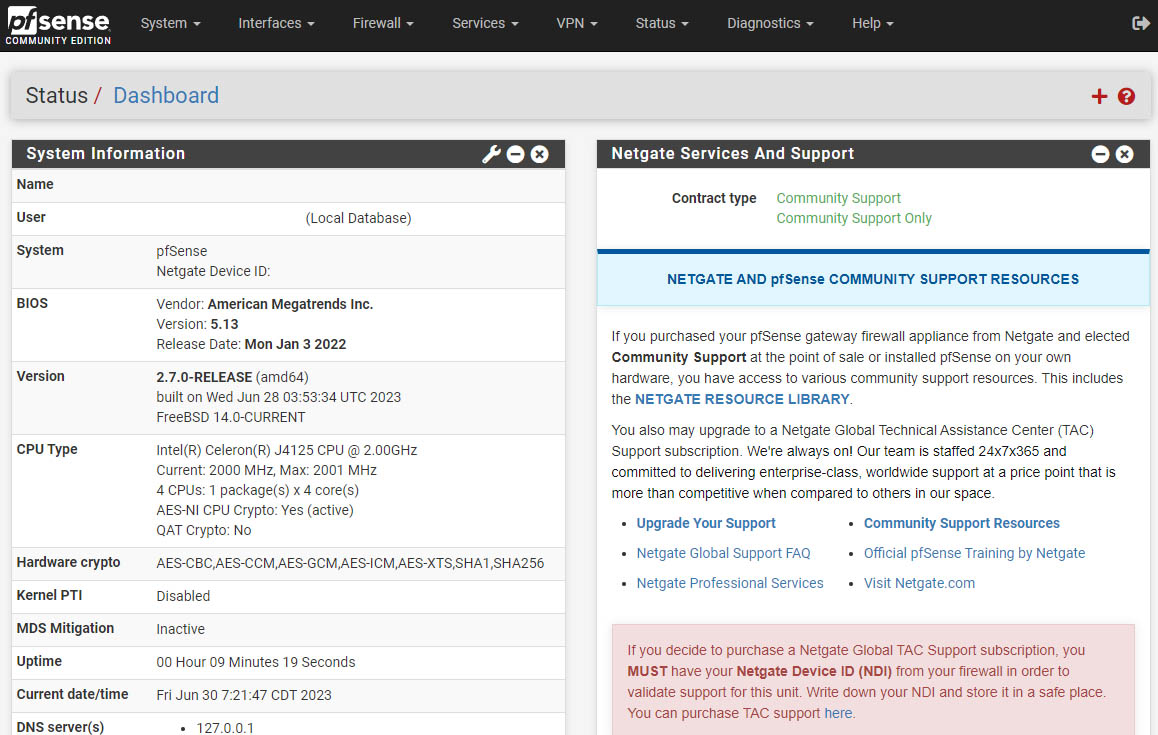Click the Netgate Device ID label

213,271
